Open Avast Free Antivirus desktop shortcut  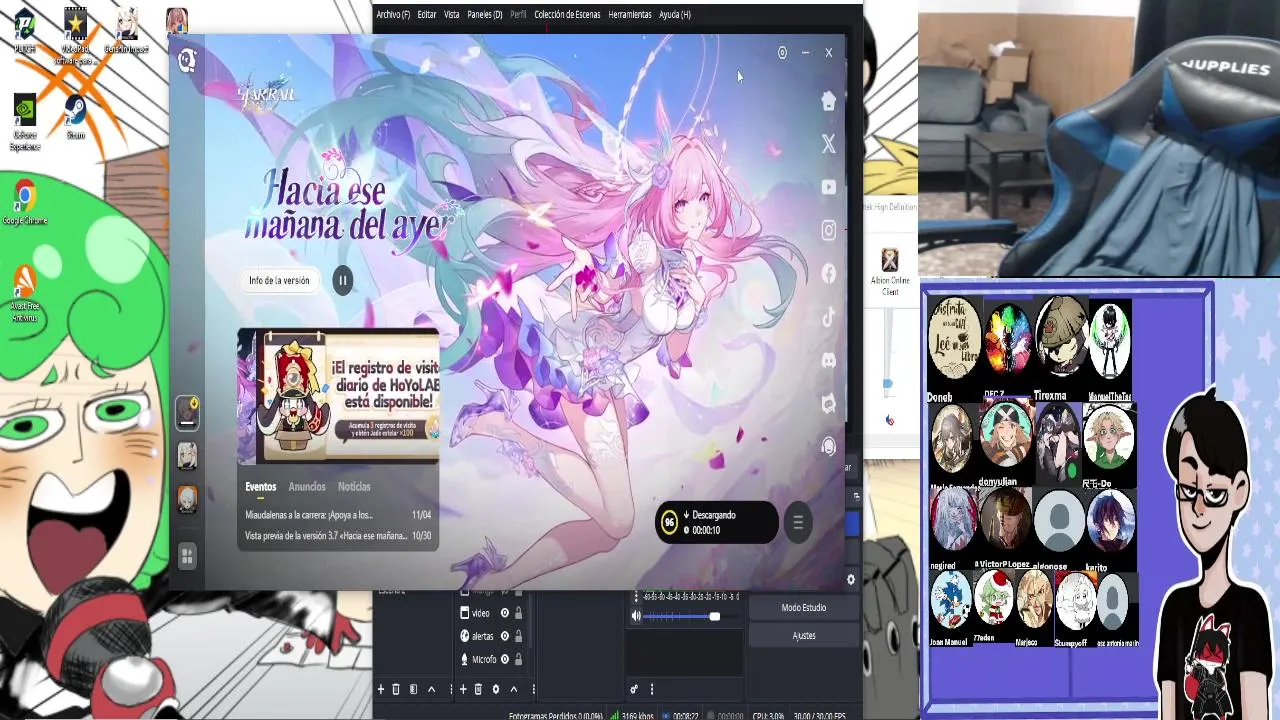[x=25, y=294]
